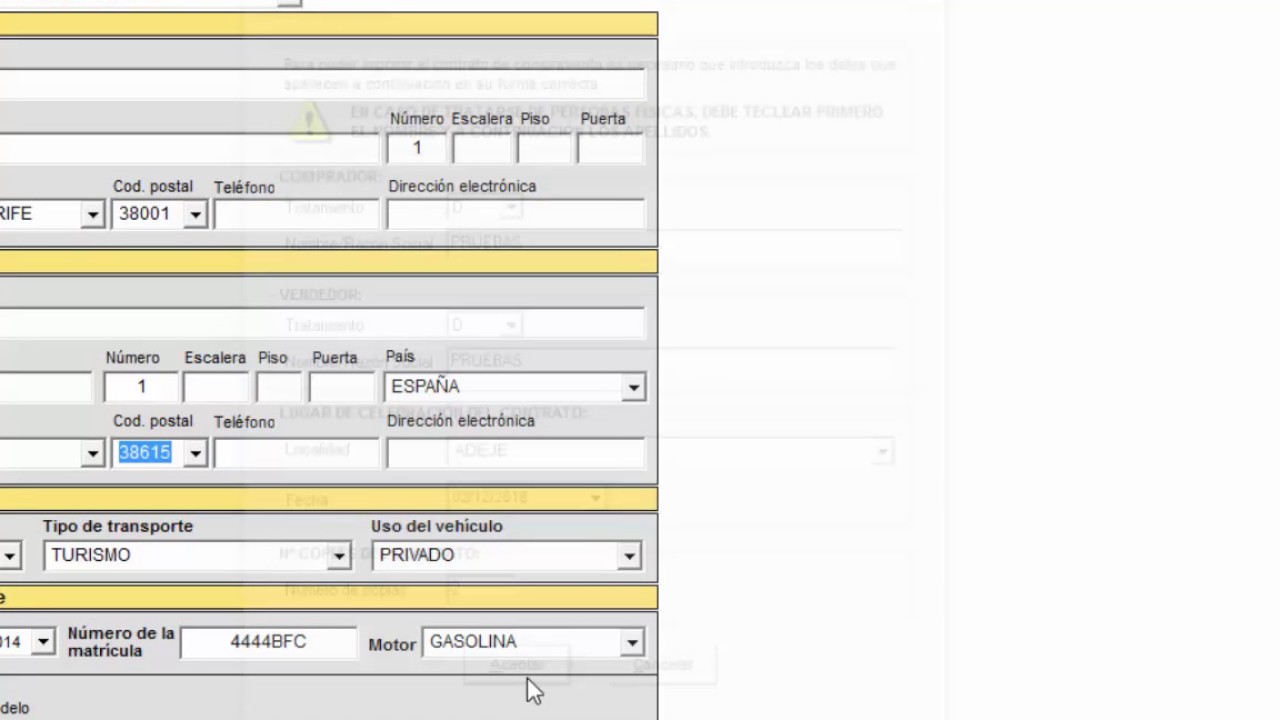Open the Uso del vehículo PRIVADO dropdown
1280x720 pixels.
(x=628, y=556)
